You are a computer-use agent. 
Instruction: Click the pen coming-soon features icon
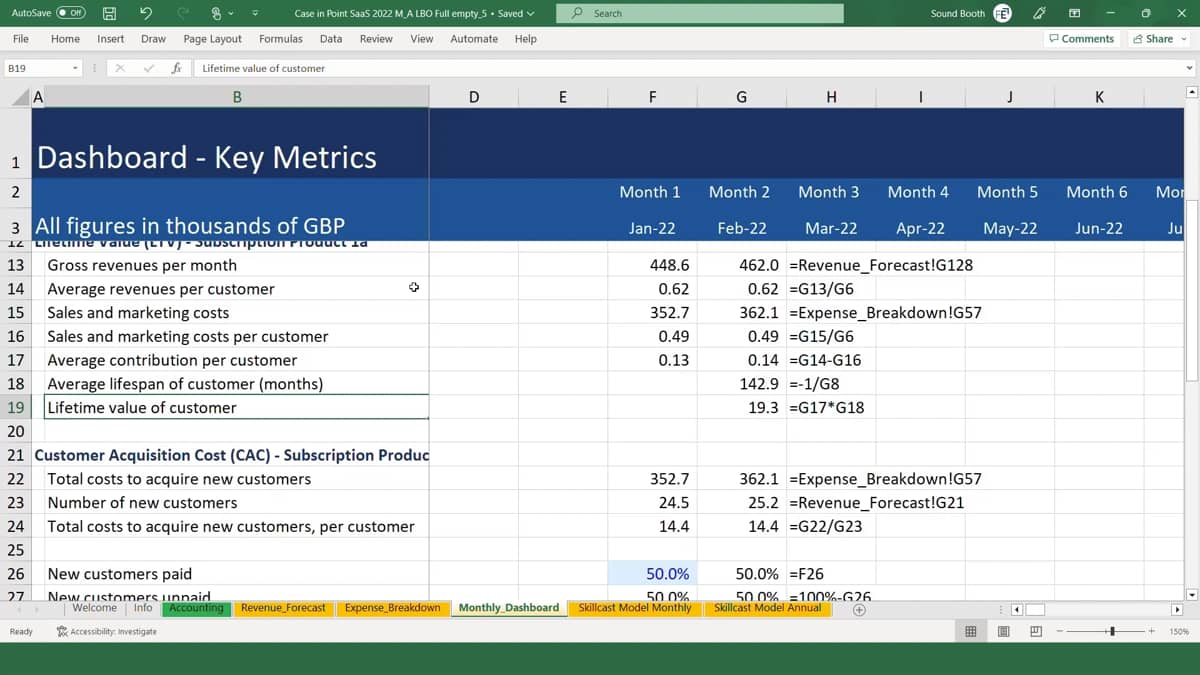coord(1039,13)
